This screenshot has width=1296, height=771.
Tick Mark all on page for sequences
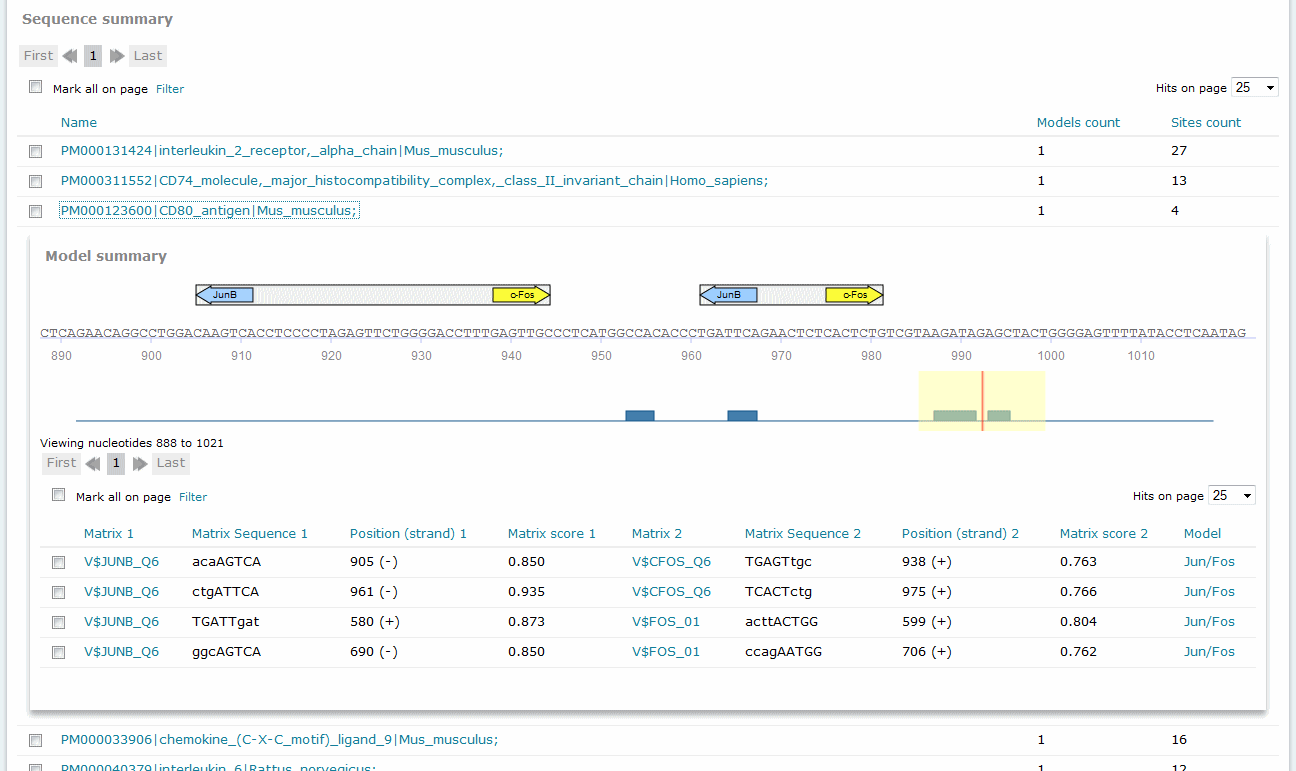[x=36, y=87]
